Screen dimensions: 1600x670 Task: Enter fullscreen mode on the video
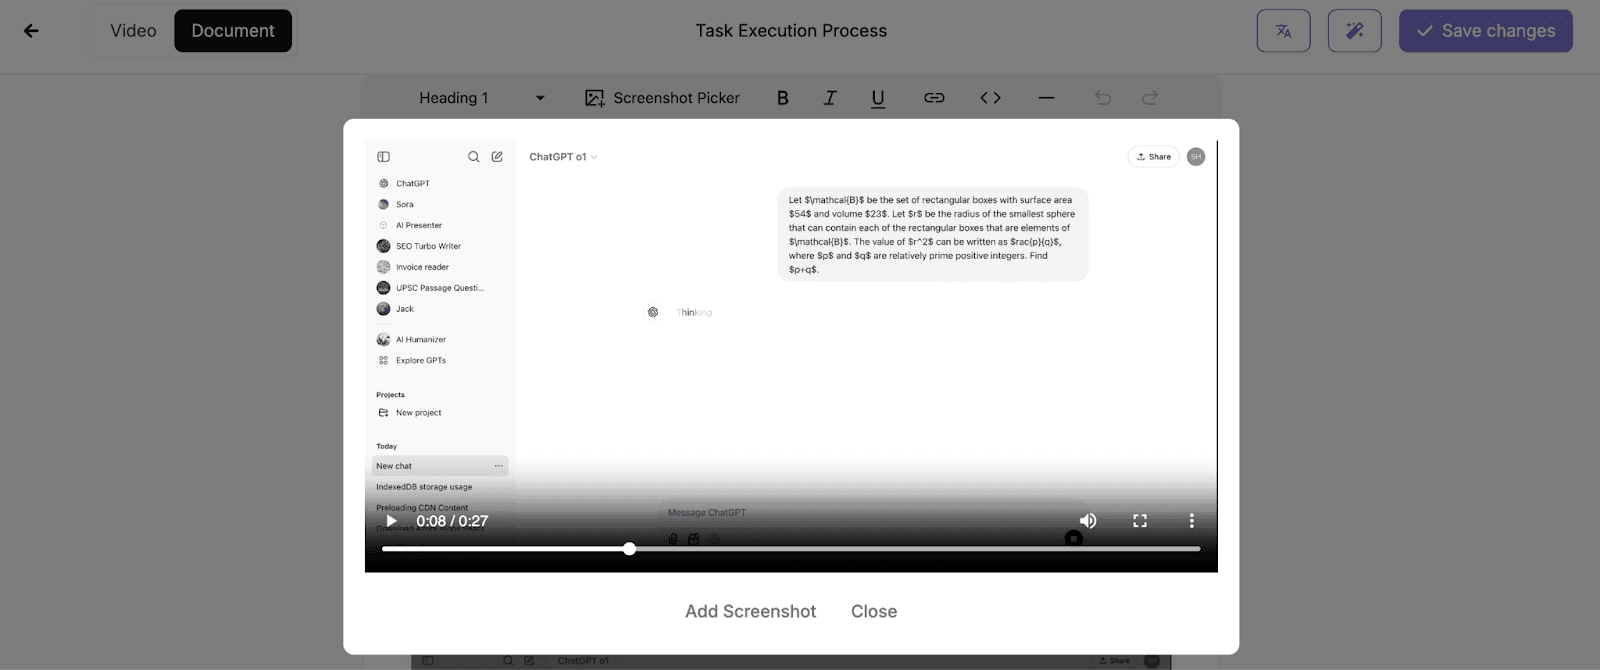(x=1140, y=521)
